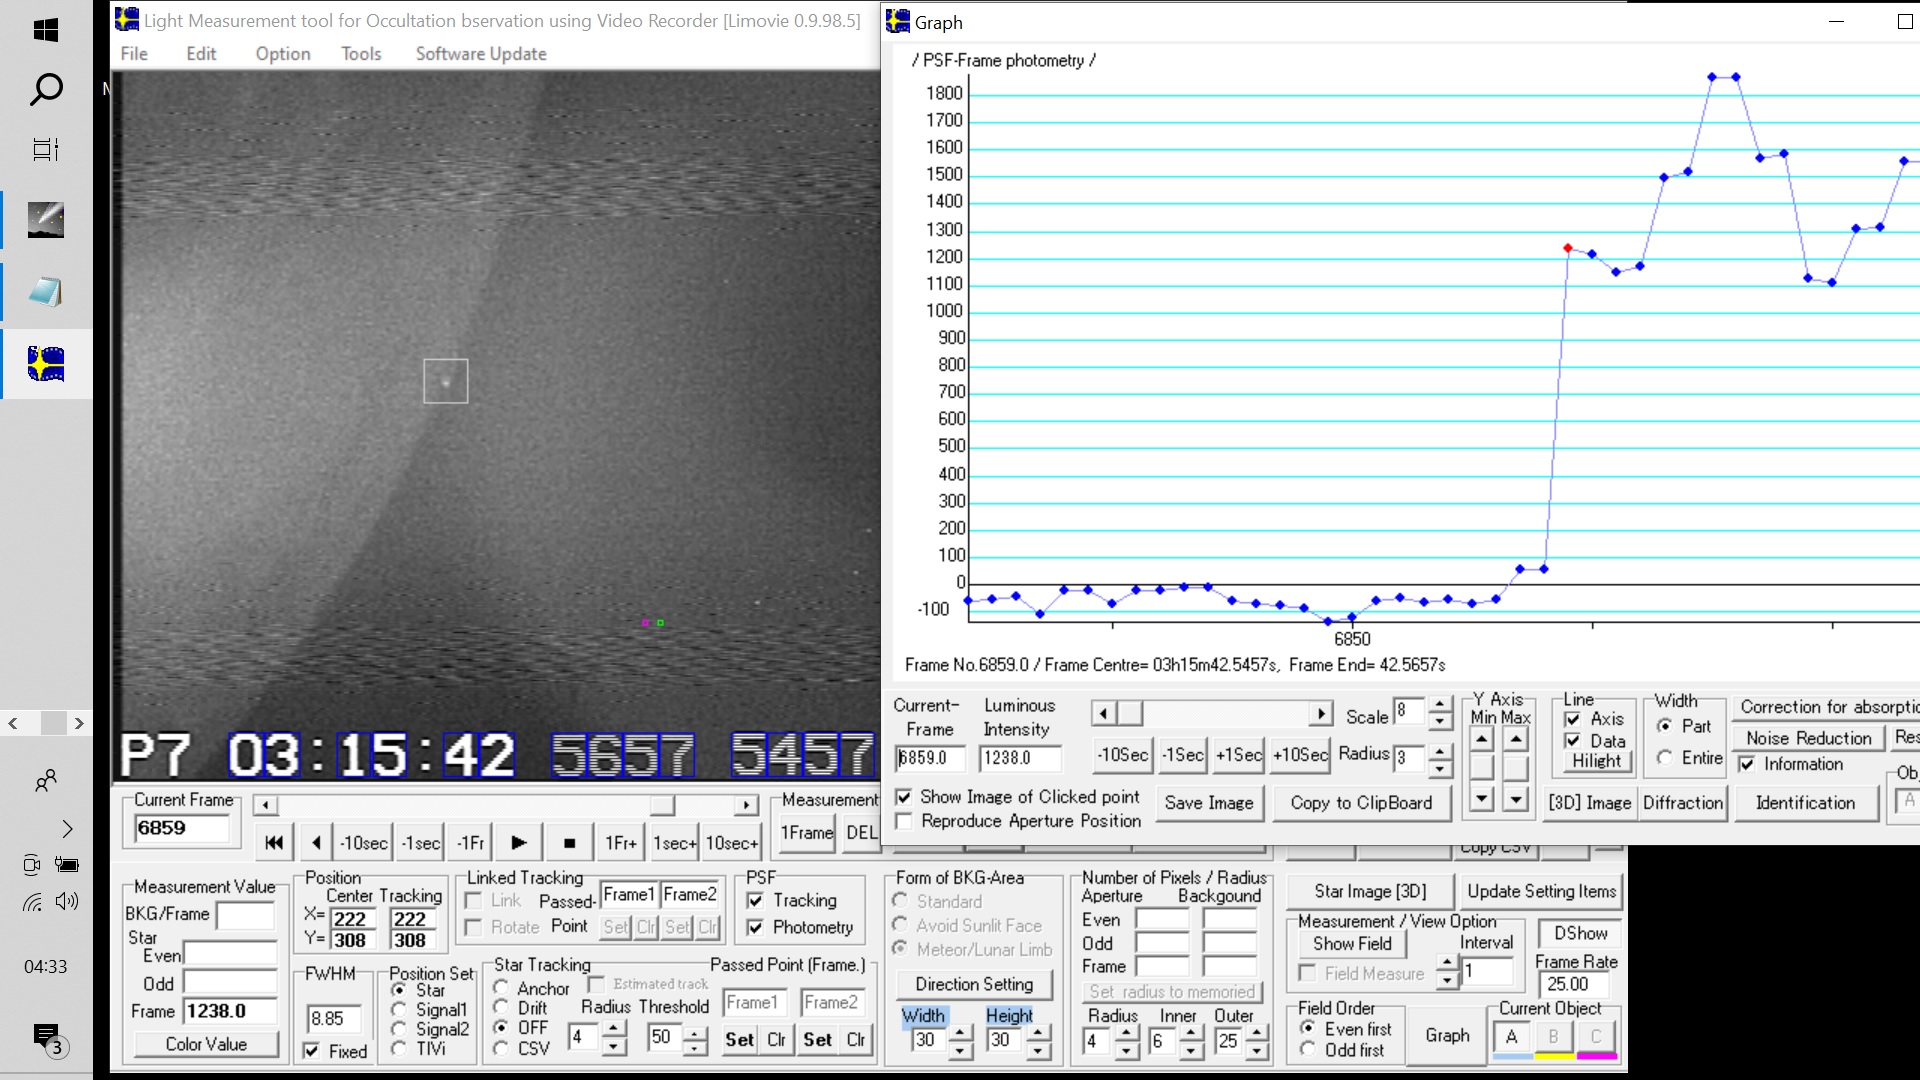Decrease the graph Radius spinner

tap(1440, 769)
